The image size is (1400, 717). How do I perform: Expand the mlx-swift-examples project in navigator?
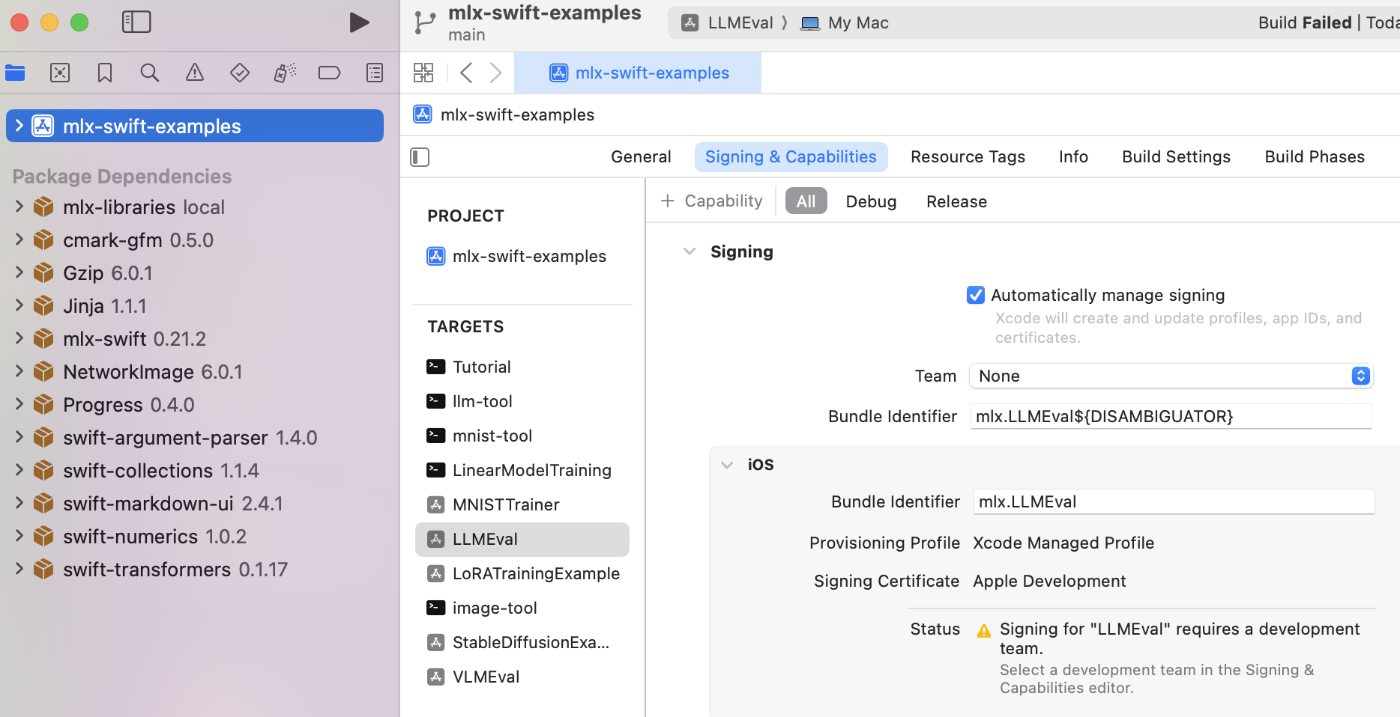click(19, 126)
